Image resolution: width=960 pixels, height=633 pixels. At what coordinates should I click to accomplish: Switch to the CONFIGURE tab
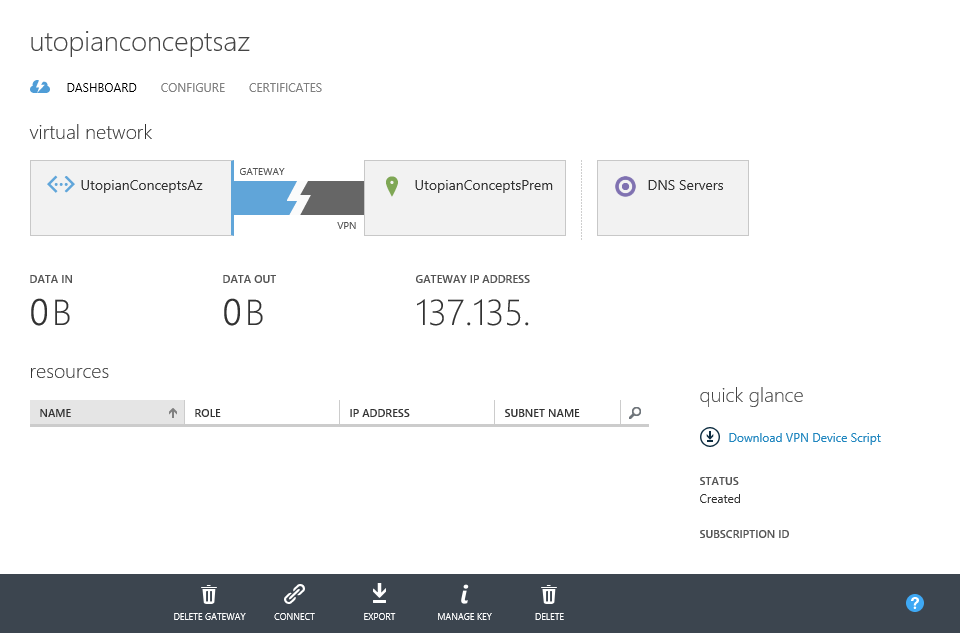coord(193,88)
